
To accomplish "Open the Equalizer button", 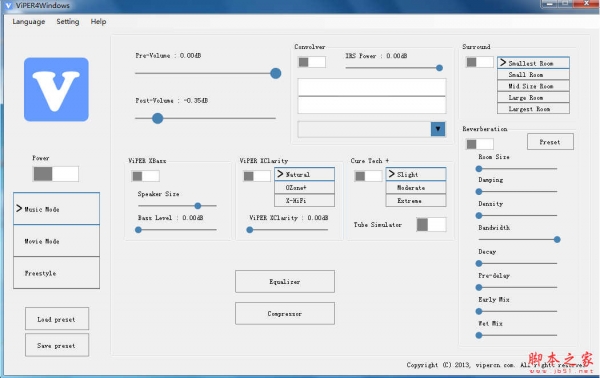I will pyautogui.click(x=285, y=282).
